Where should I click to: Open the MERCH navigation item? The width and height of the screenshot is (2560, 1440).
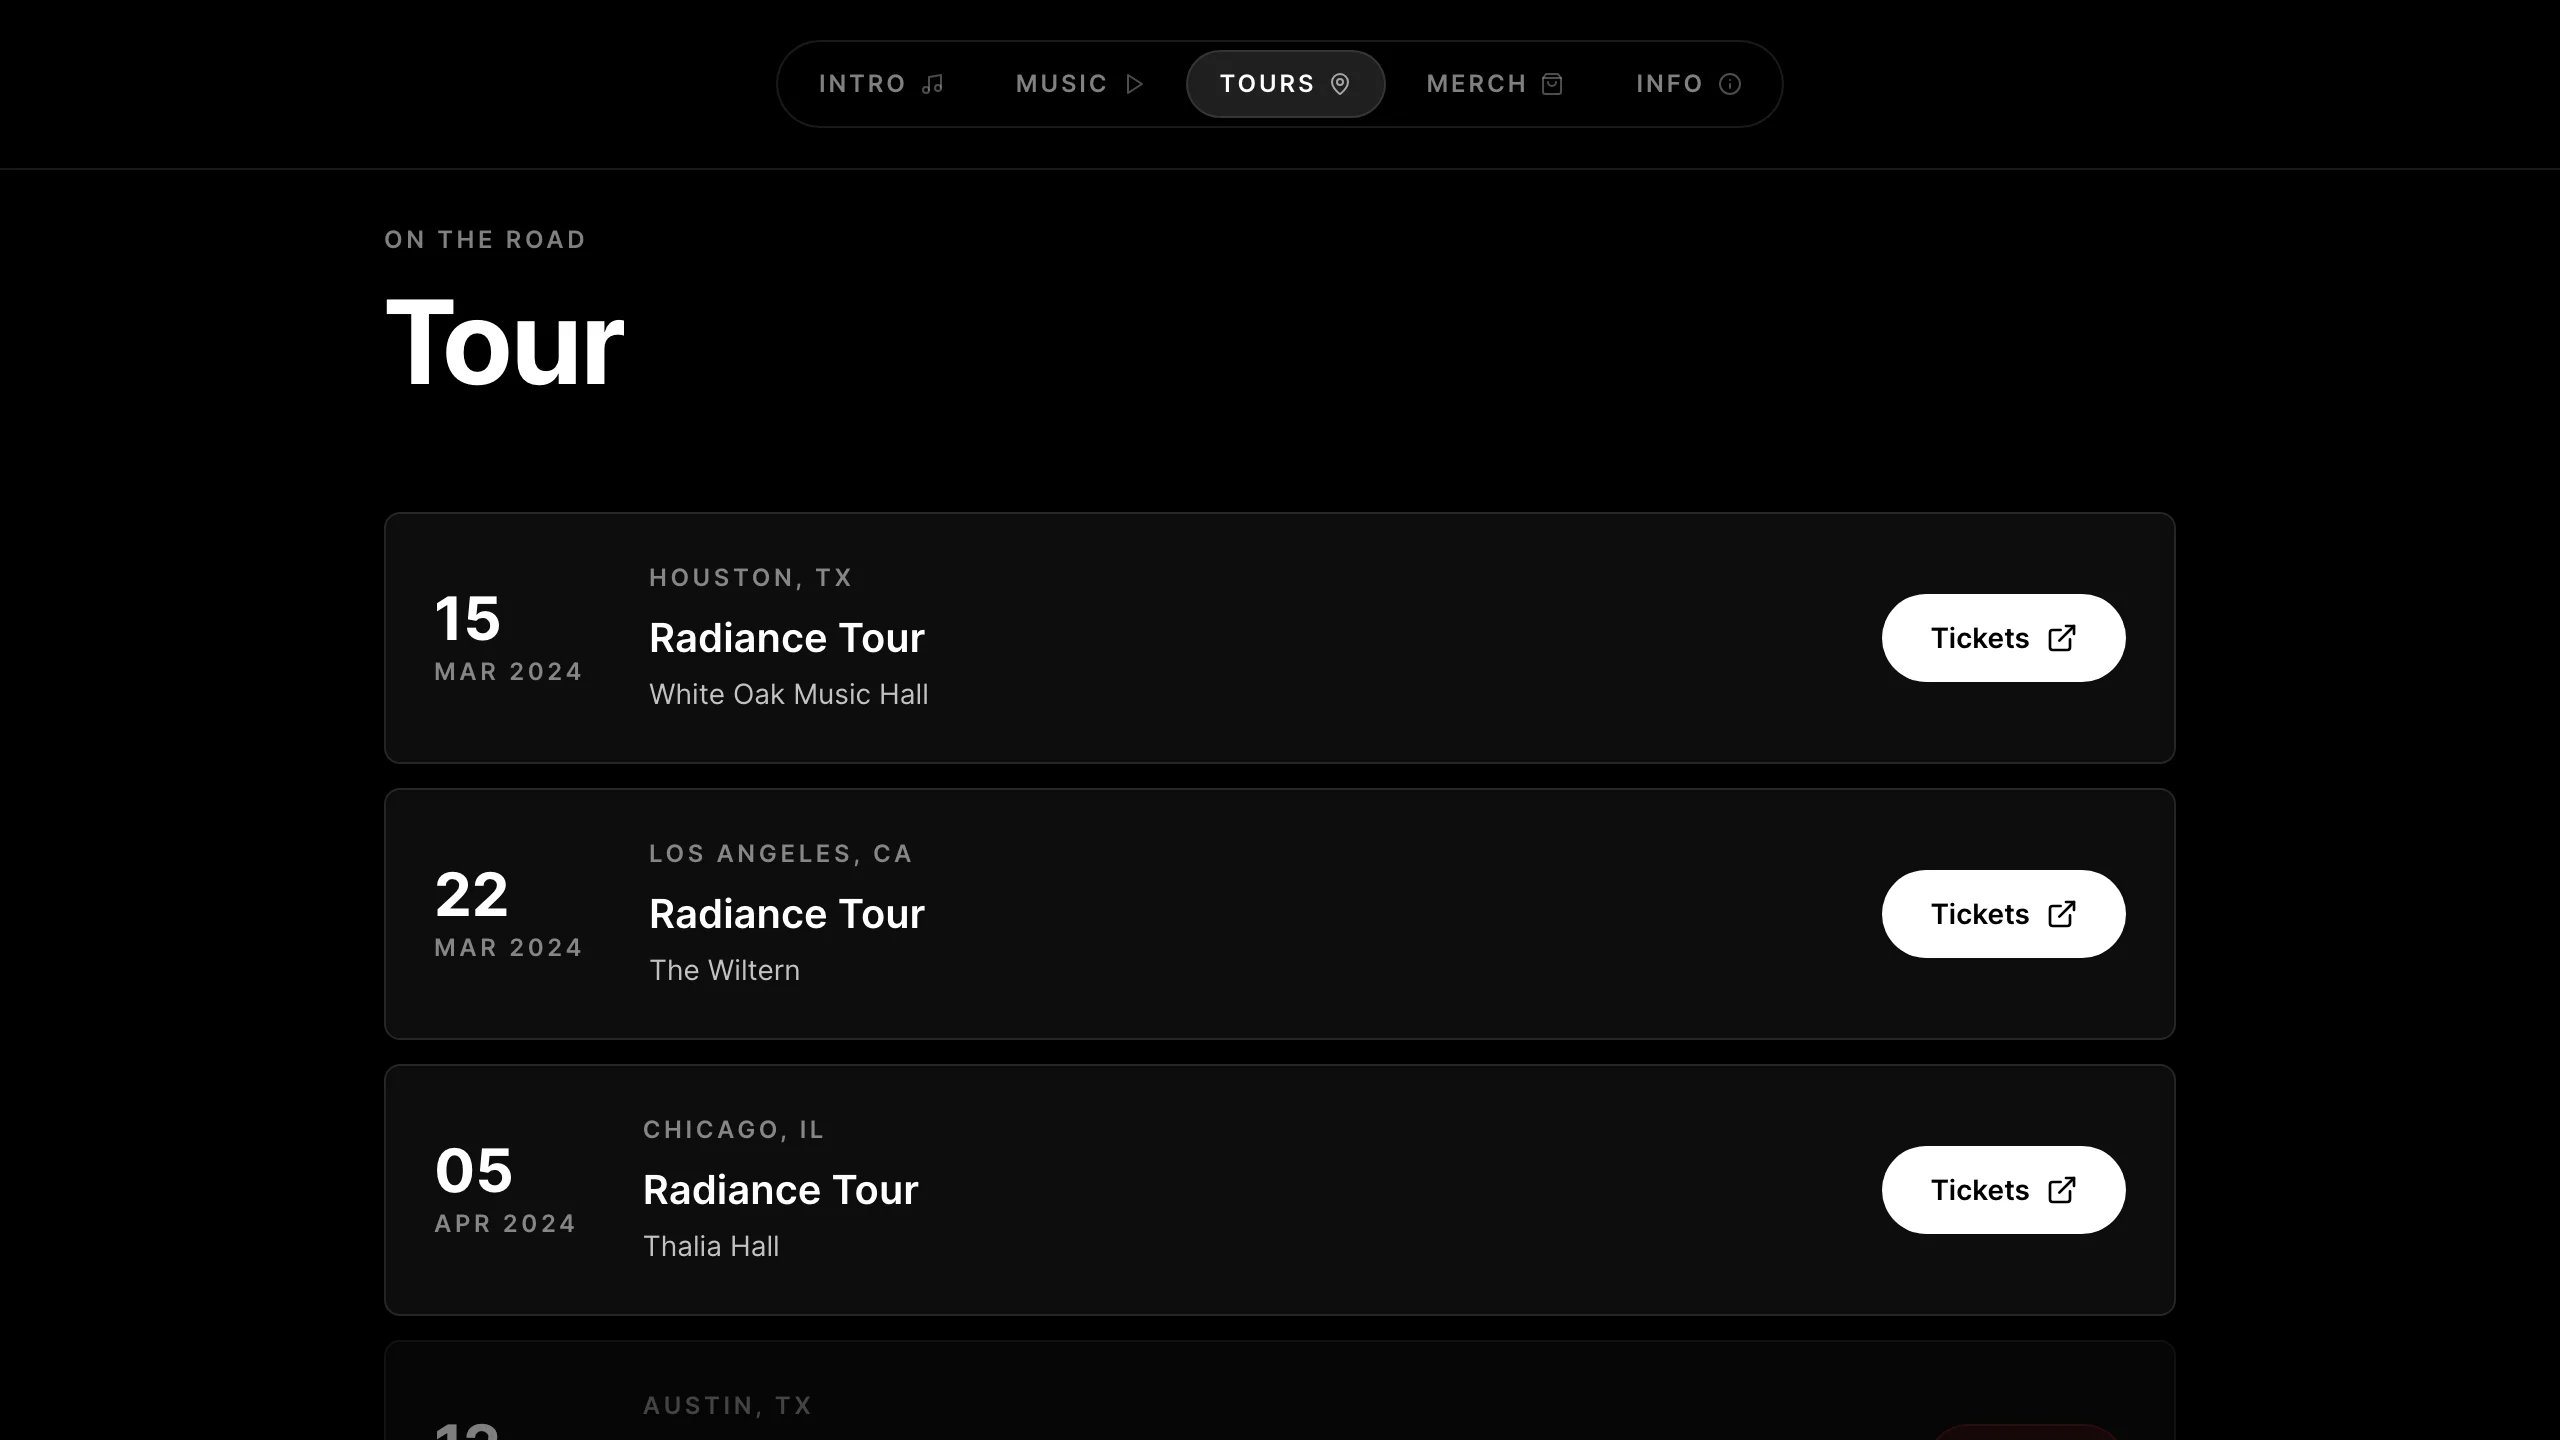[x=1477, y=84]
